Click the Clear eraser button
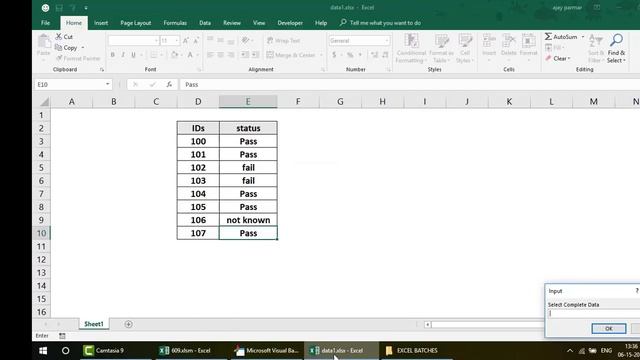 pos(558,58)
